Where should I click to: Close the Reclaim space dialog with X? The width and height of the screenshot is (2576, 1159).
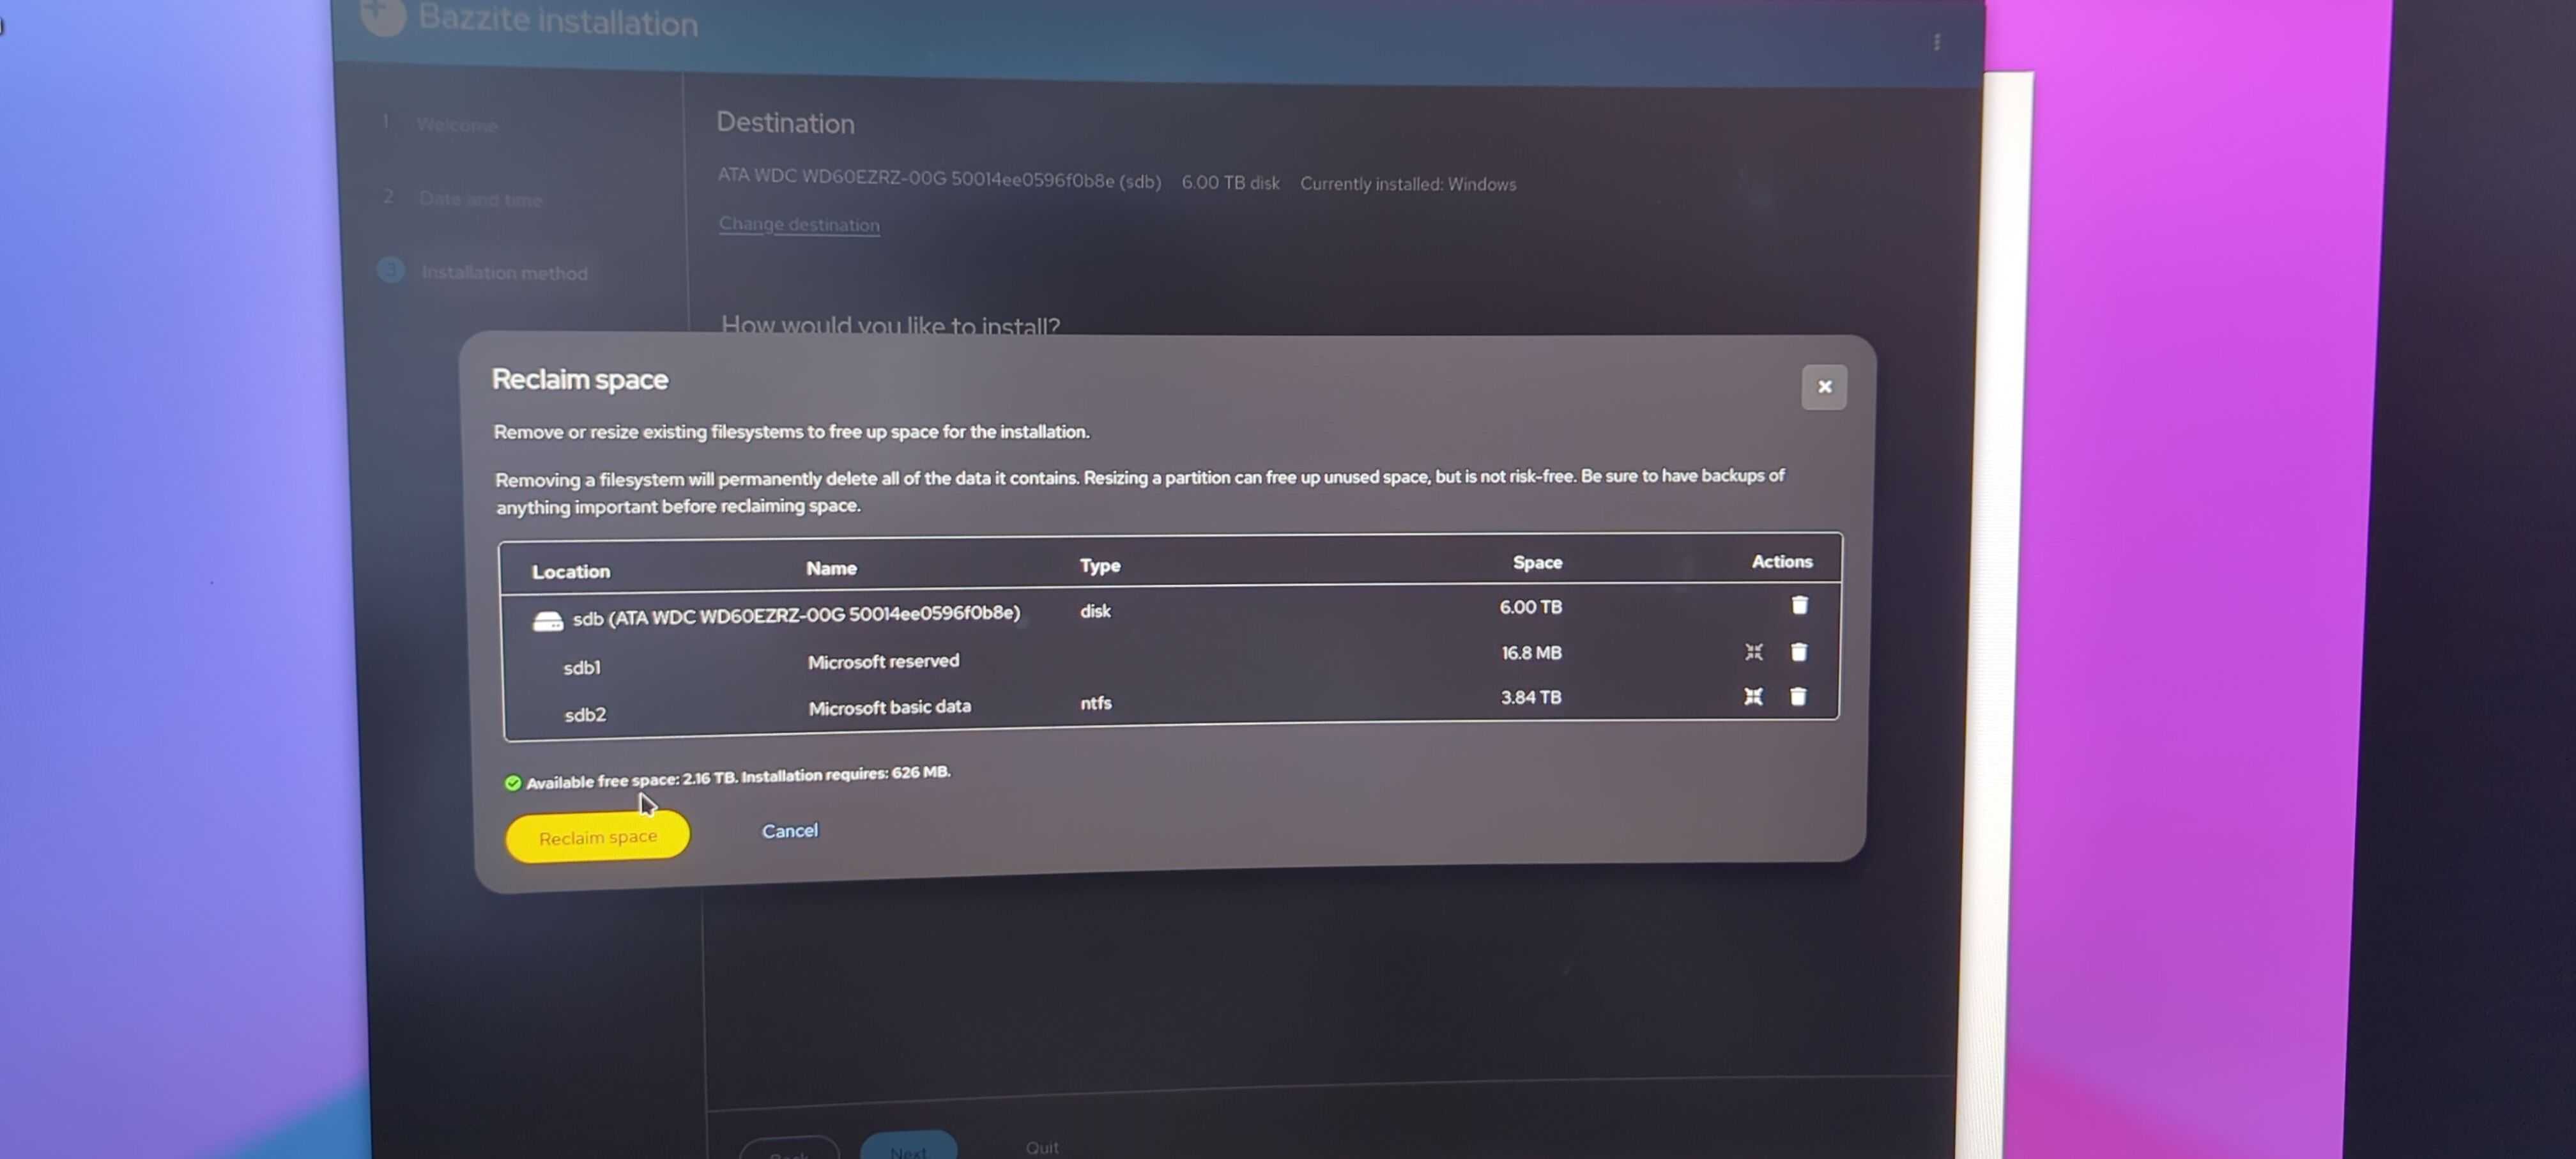pos(1824,387)
